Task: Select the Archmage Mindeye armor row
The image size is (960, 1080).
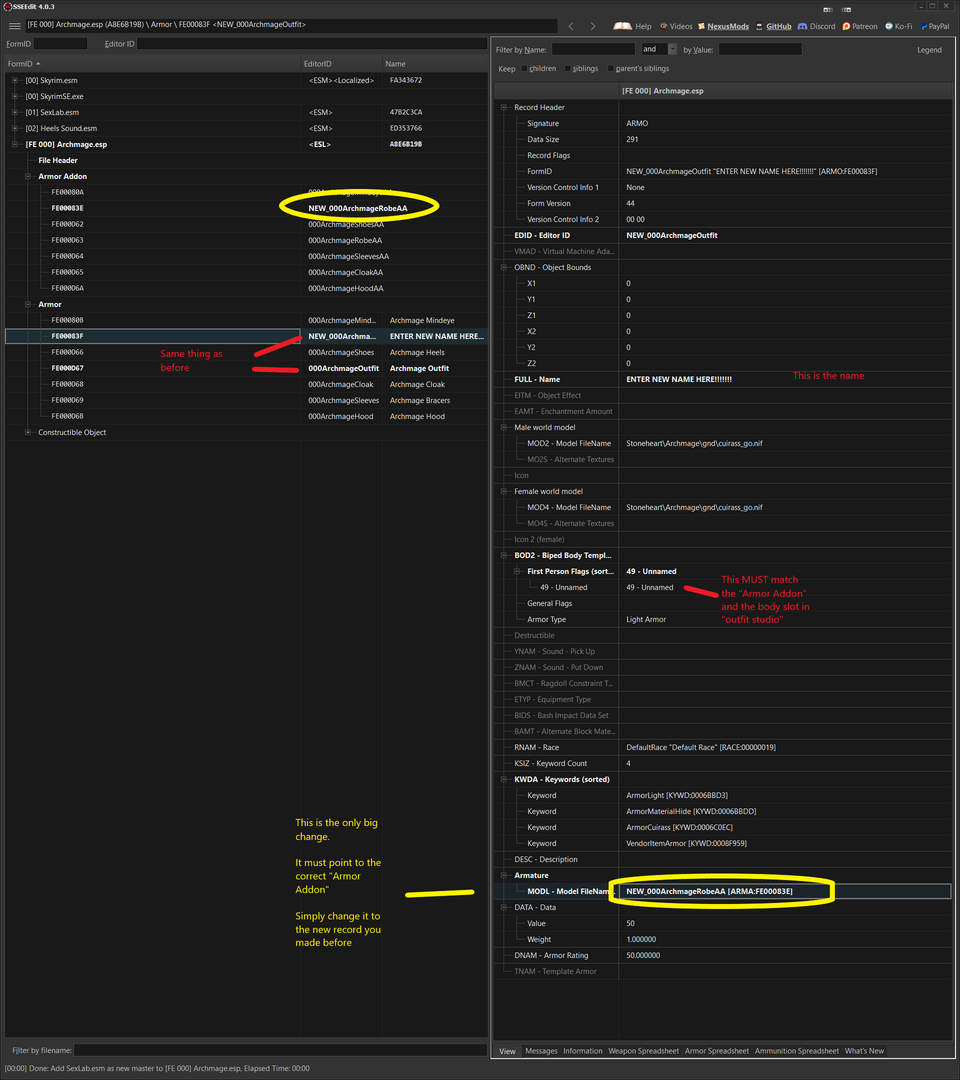Action: coord(246,320)
